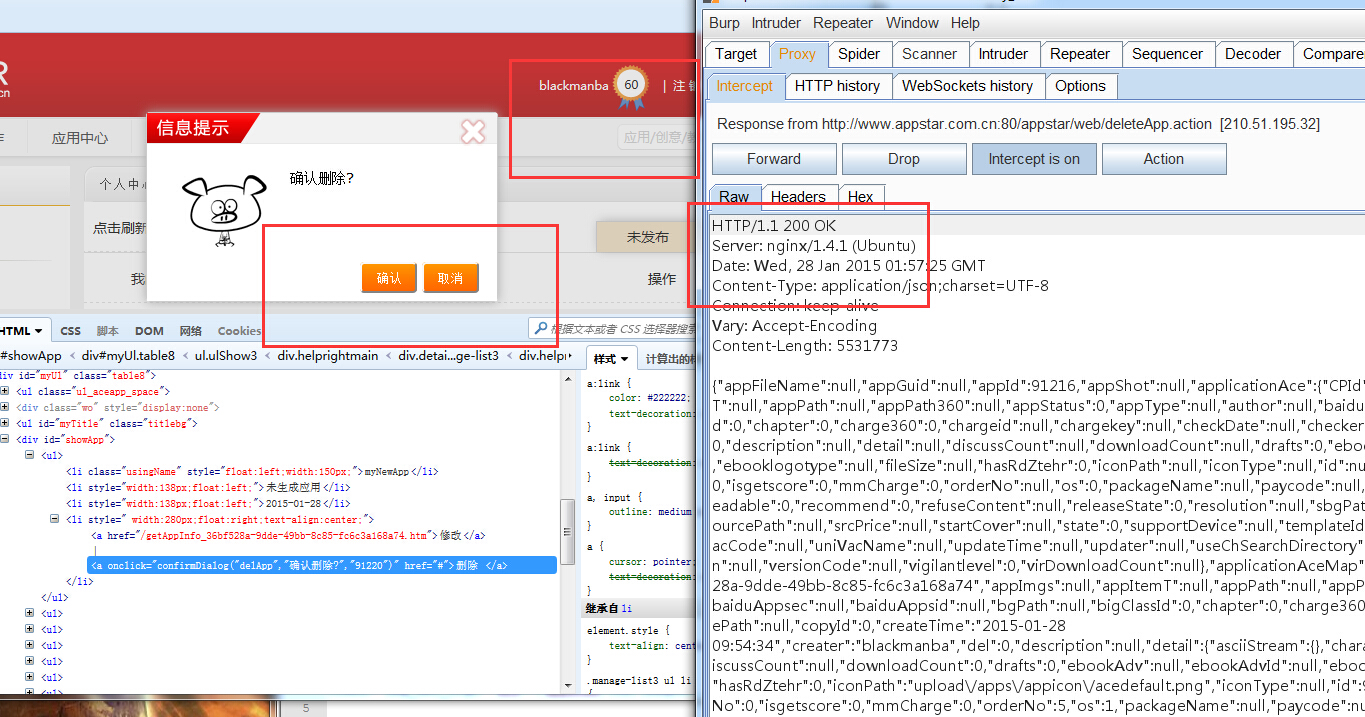Select the getAppInfo href anchor line
Image resolution: width=1365 pixels, height=717 pixels.
(289, 535)
